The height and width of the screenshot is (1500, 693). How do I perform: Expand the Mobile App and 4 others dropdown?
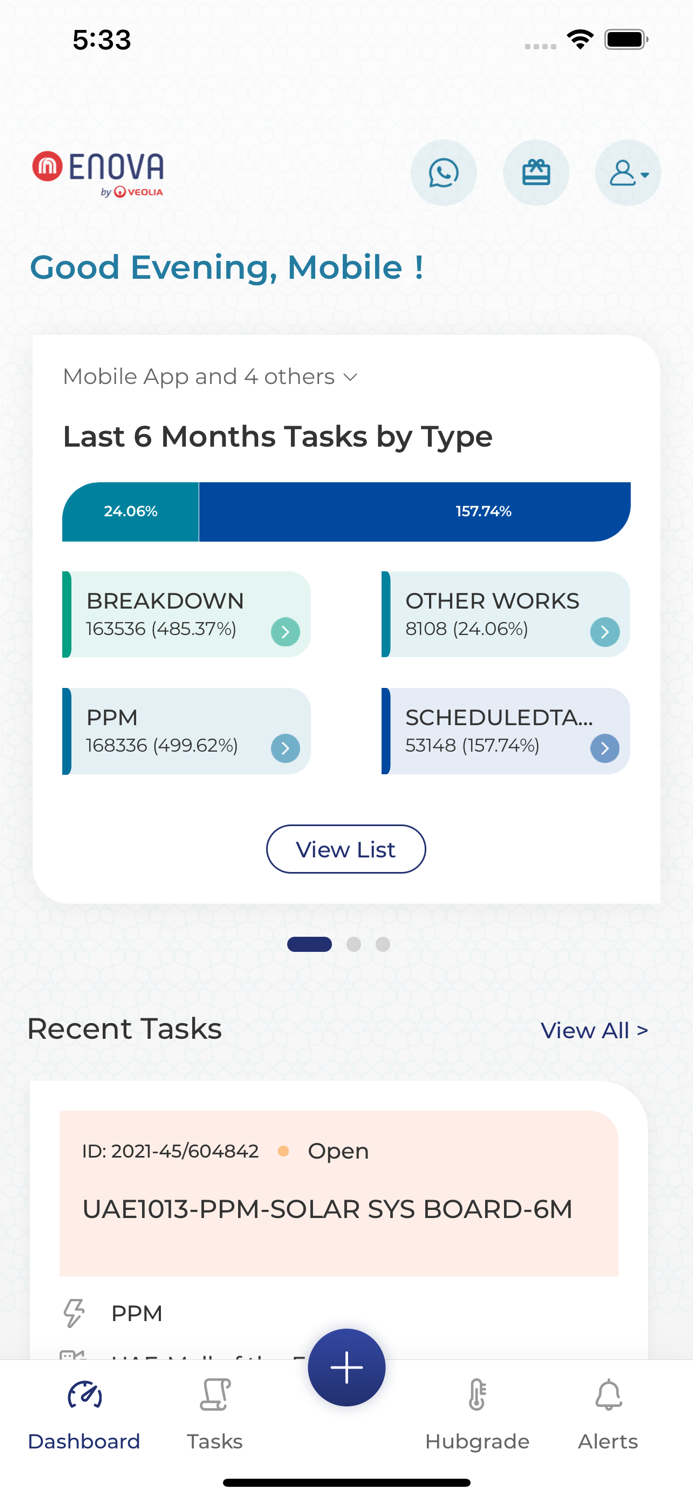[350, 377]
